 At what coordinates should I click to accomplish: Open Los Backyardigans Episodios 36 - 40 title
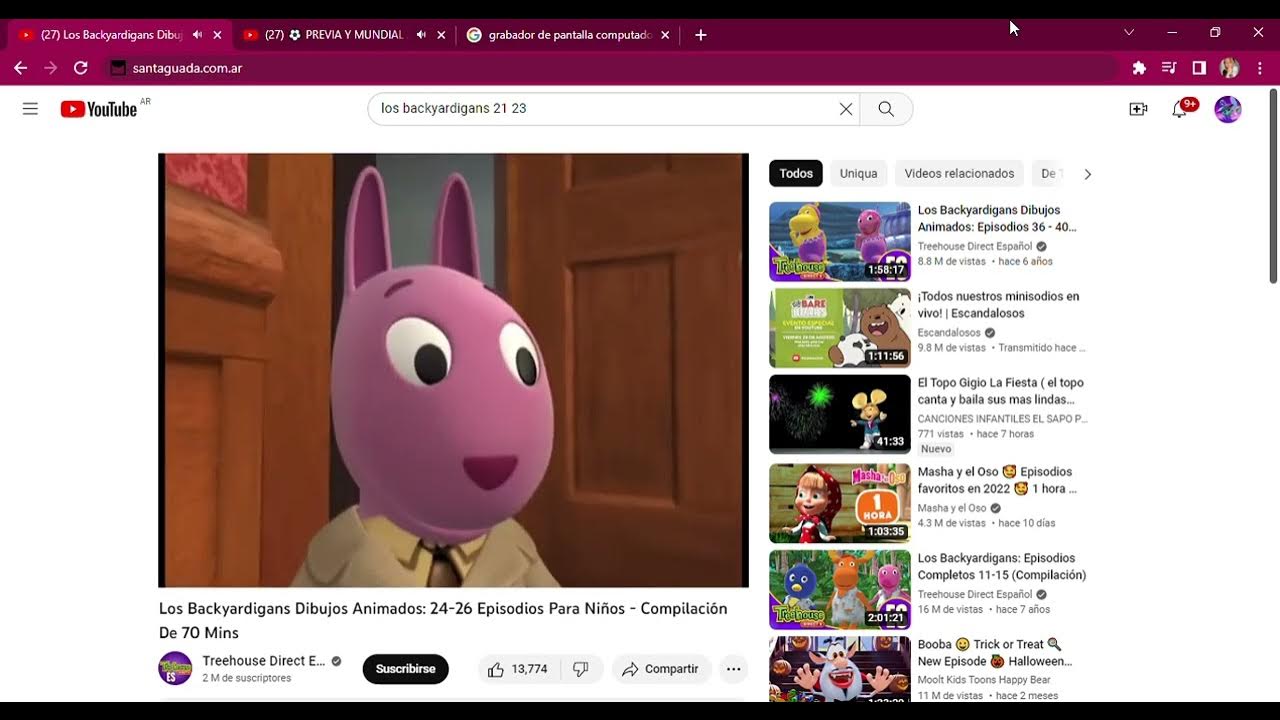pyautogui.click(x=997, y=219)
